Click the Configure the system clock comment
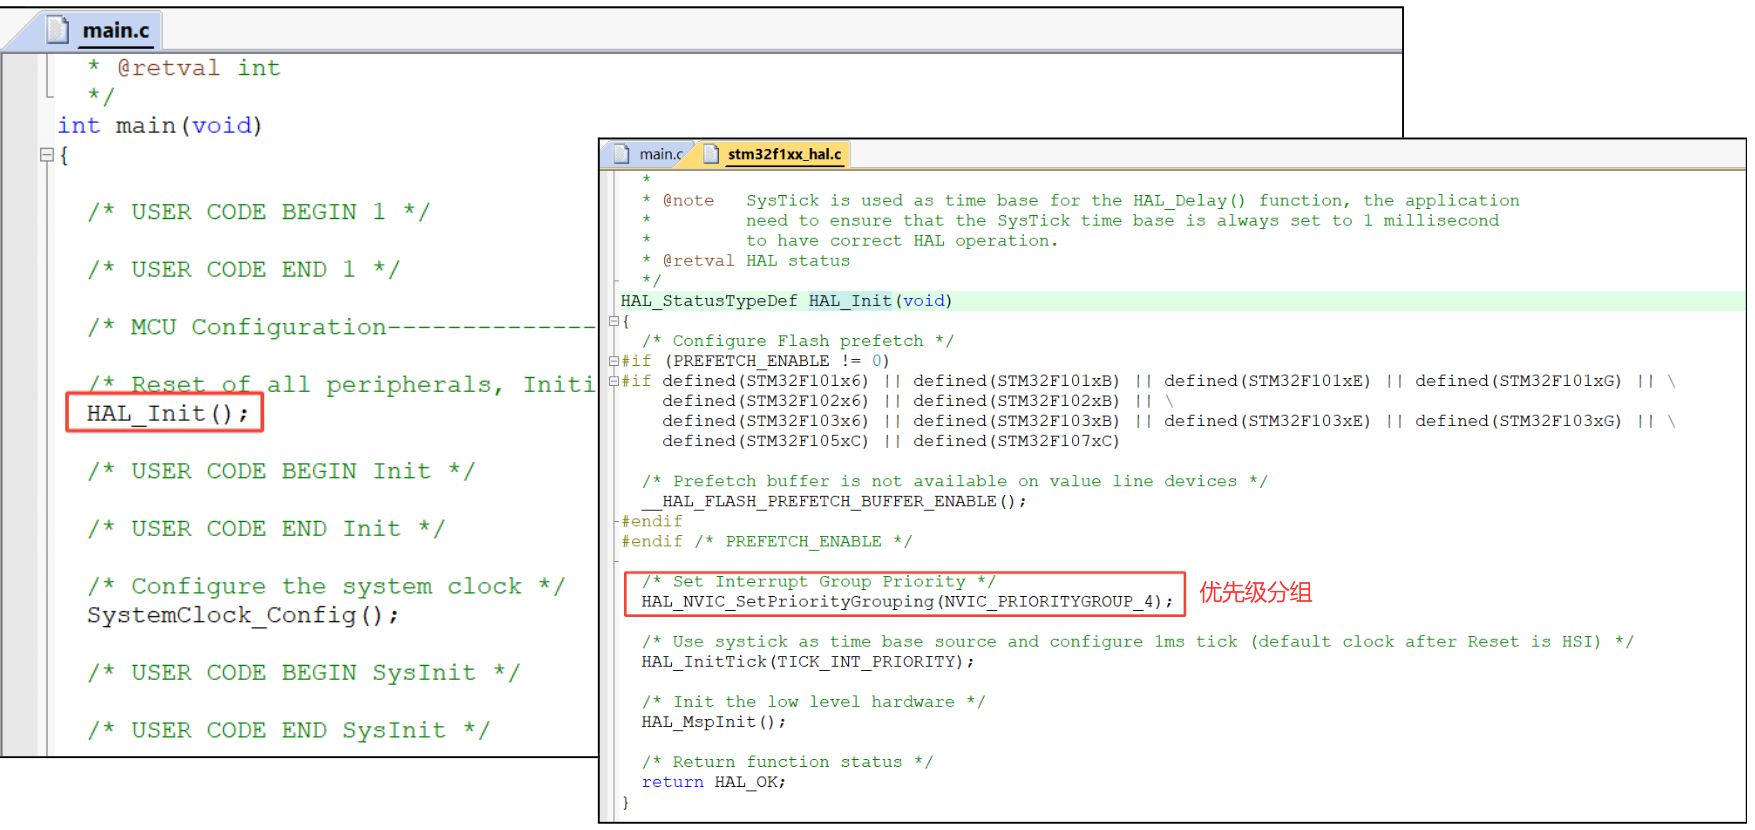This screenshot has width=1755, height=830. click(x=326, y=586)
